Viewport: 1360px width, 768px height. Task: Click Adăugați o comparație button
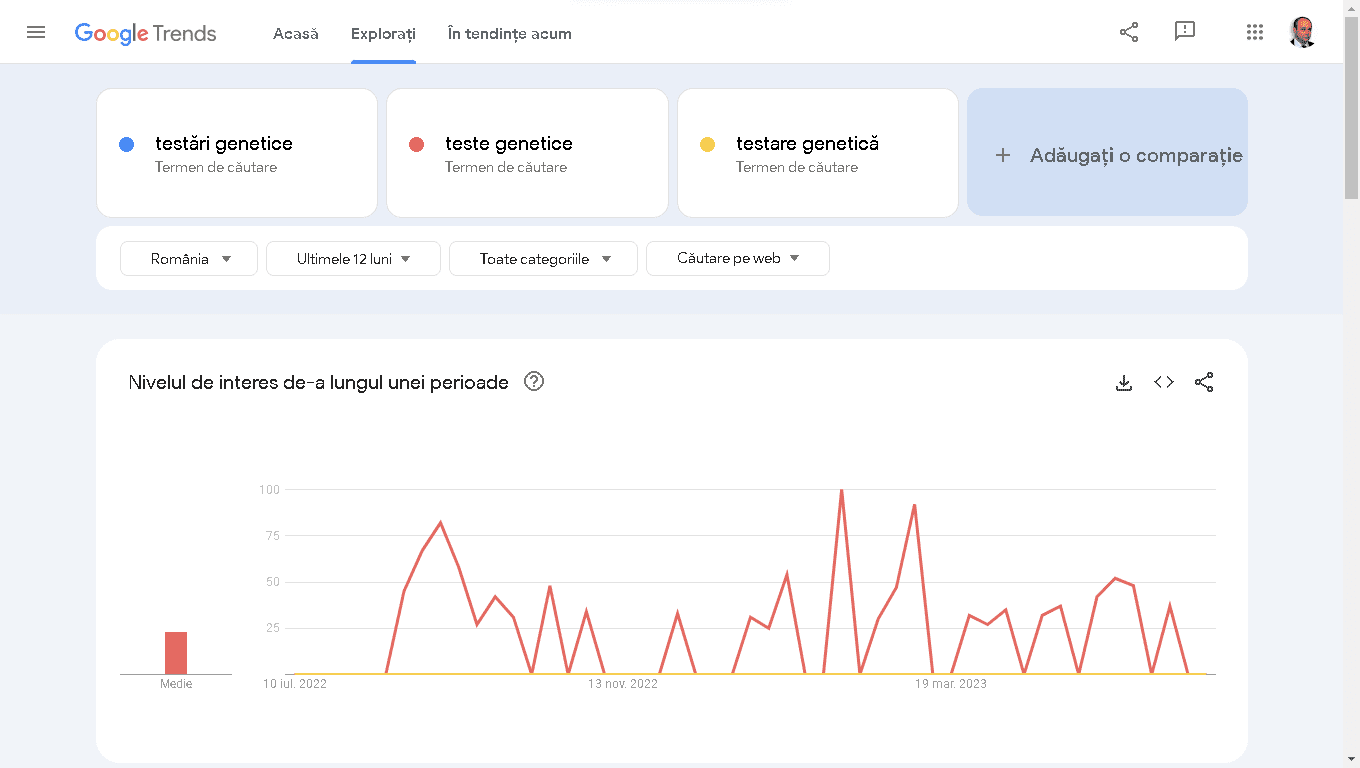click(1107, 155)
